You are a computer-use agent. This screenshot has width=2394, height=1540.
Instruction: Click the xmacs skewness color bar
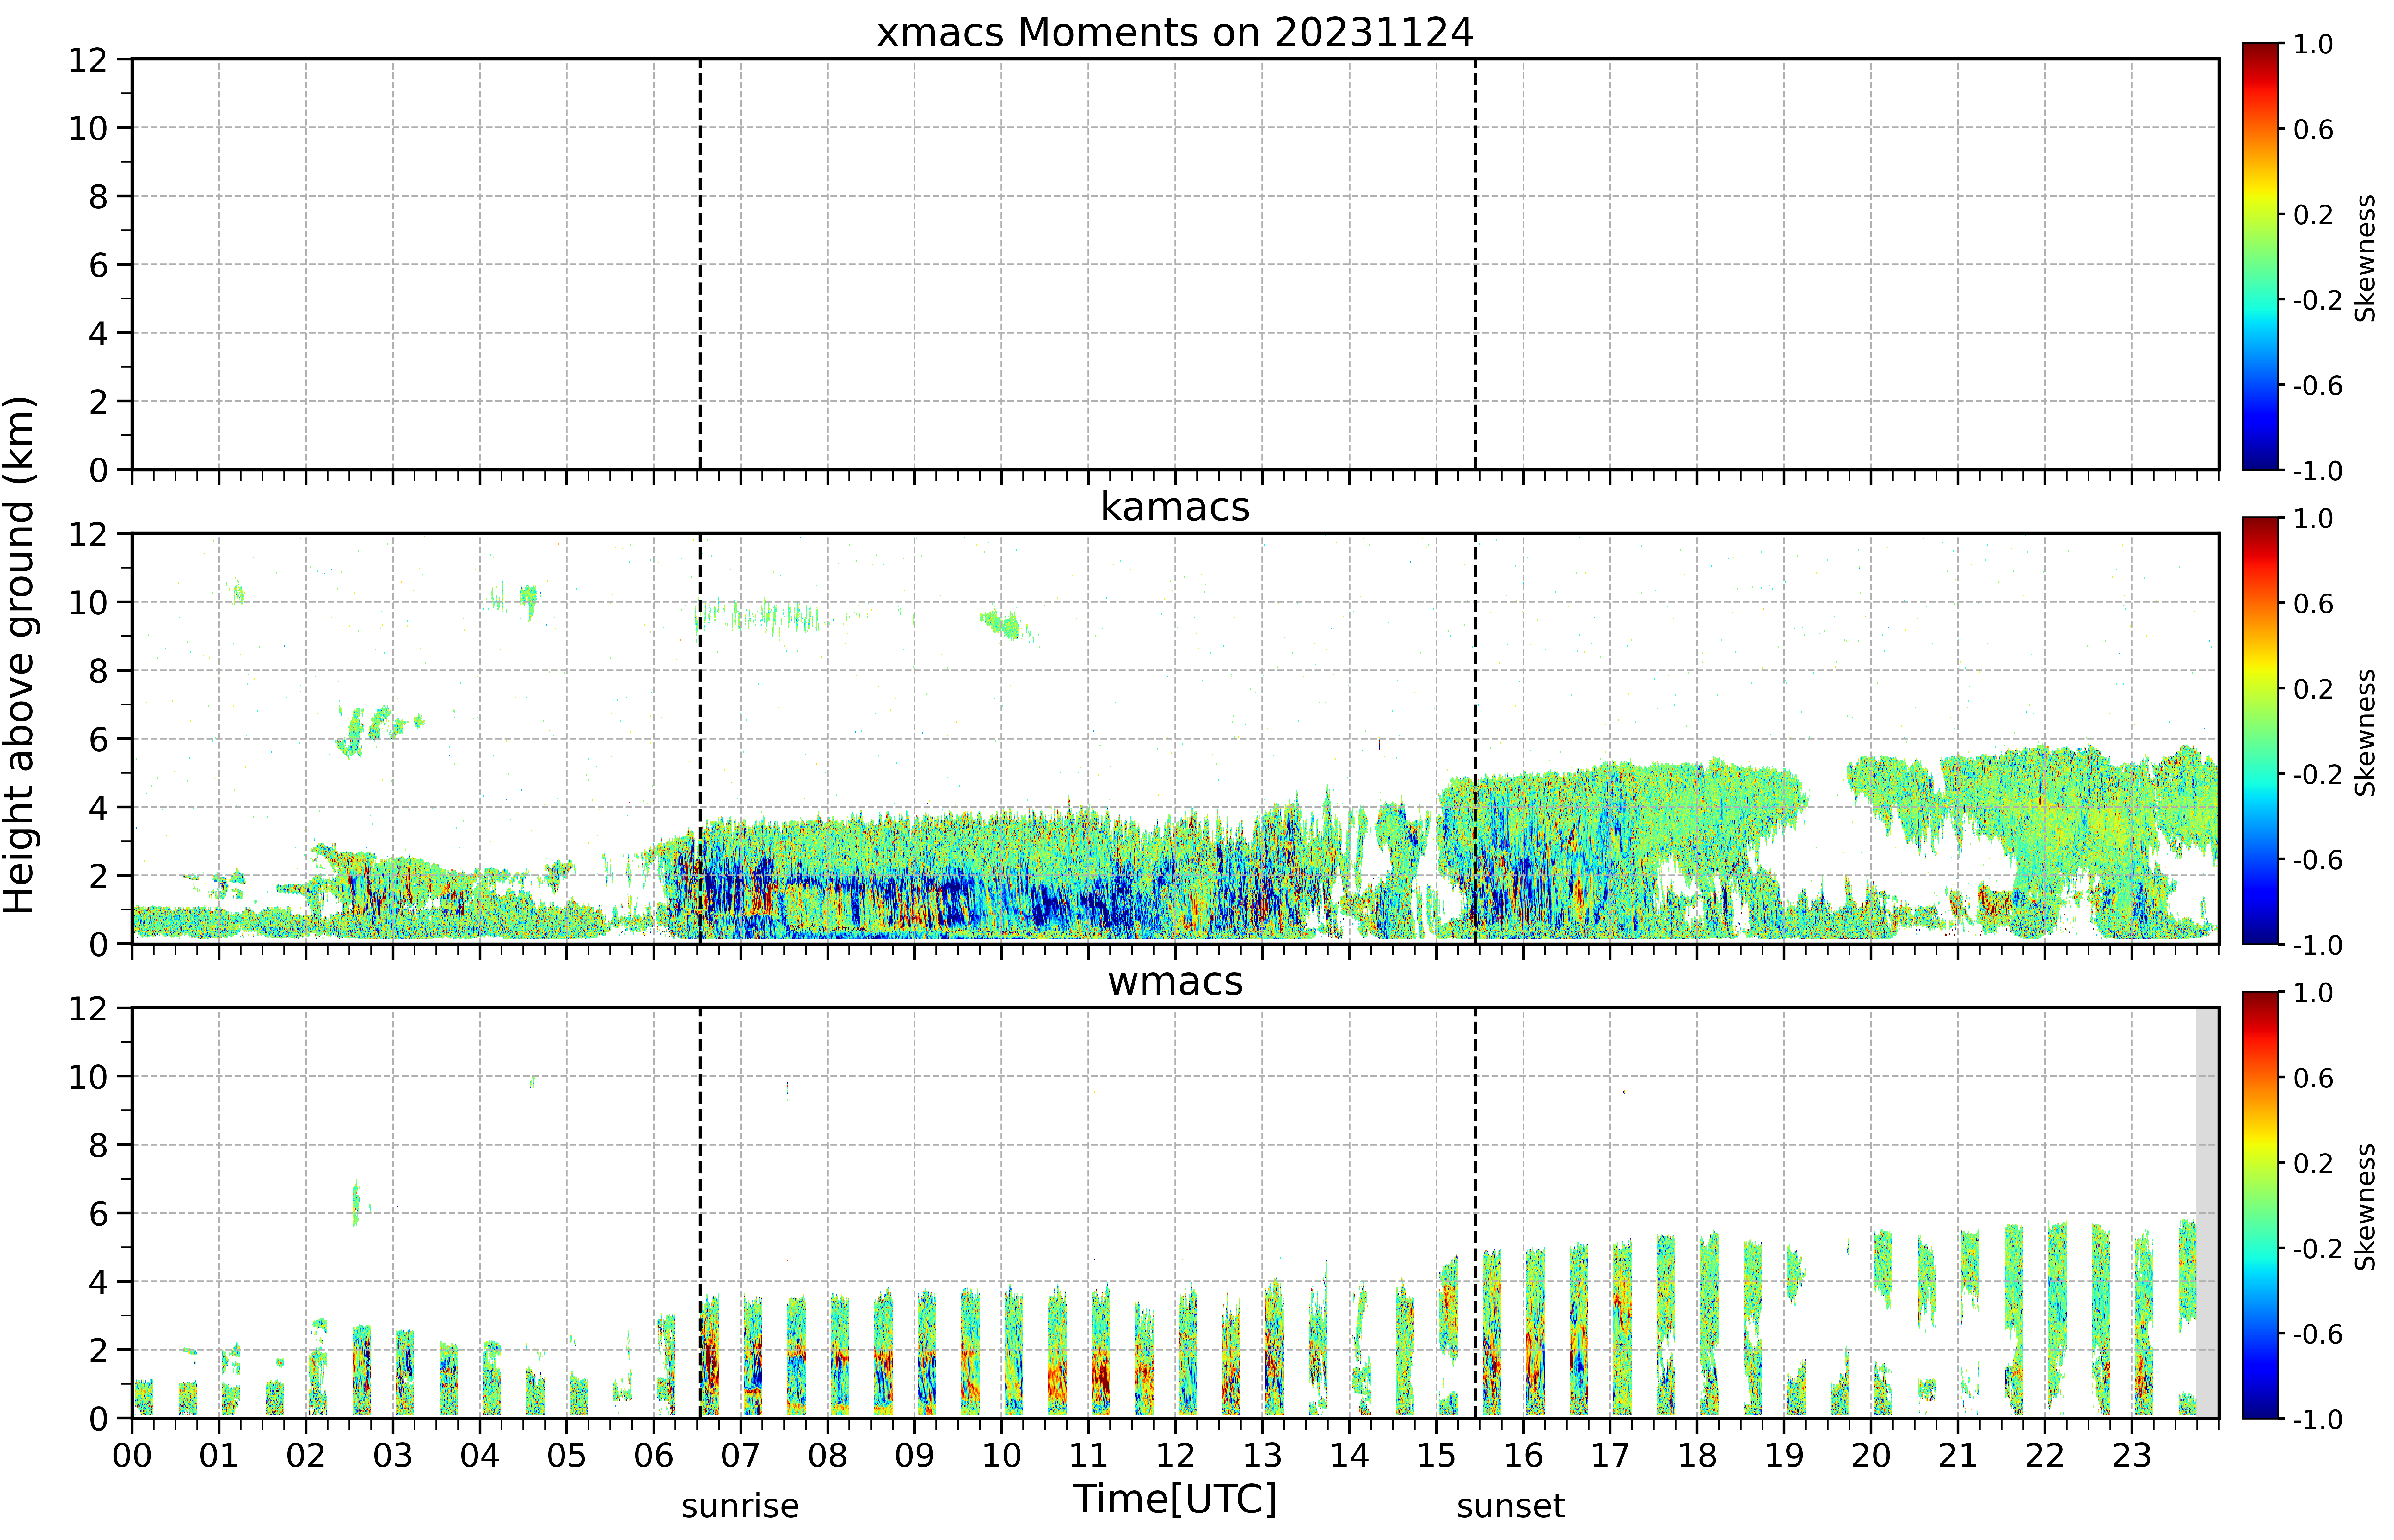click(x=2260, y=256)
